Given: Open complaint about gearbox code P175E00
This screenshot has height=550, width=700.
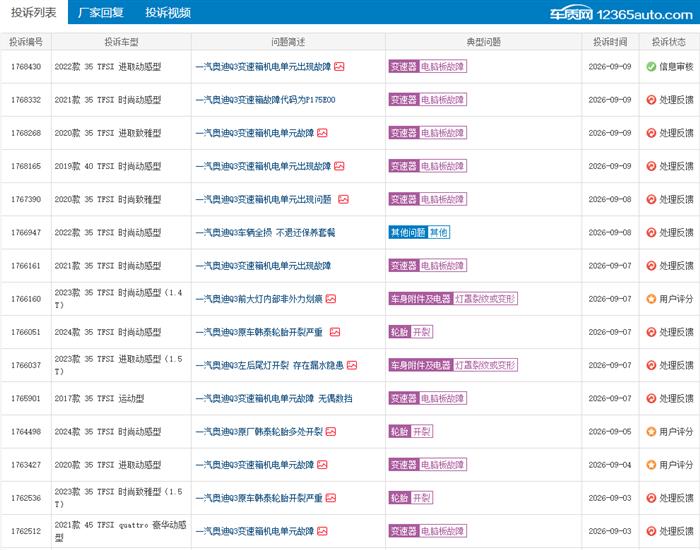Looking at the screenshot, I should click(x=266, y=100).
